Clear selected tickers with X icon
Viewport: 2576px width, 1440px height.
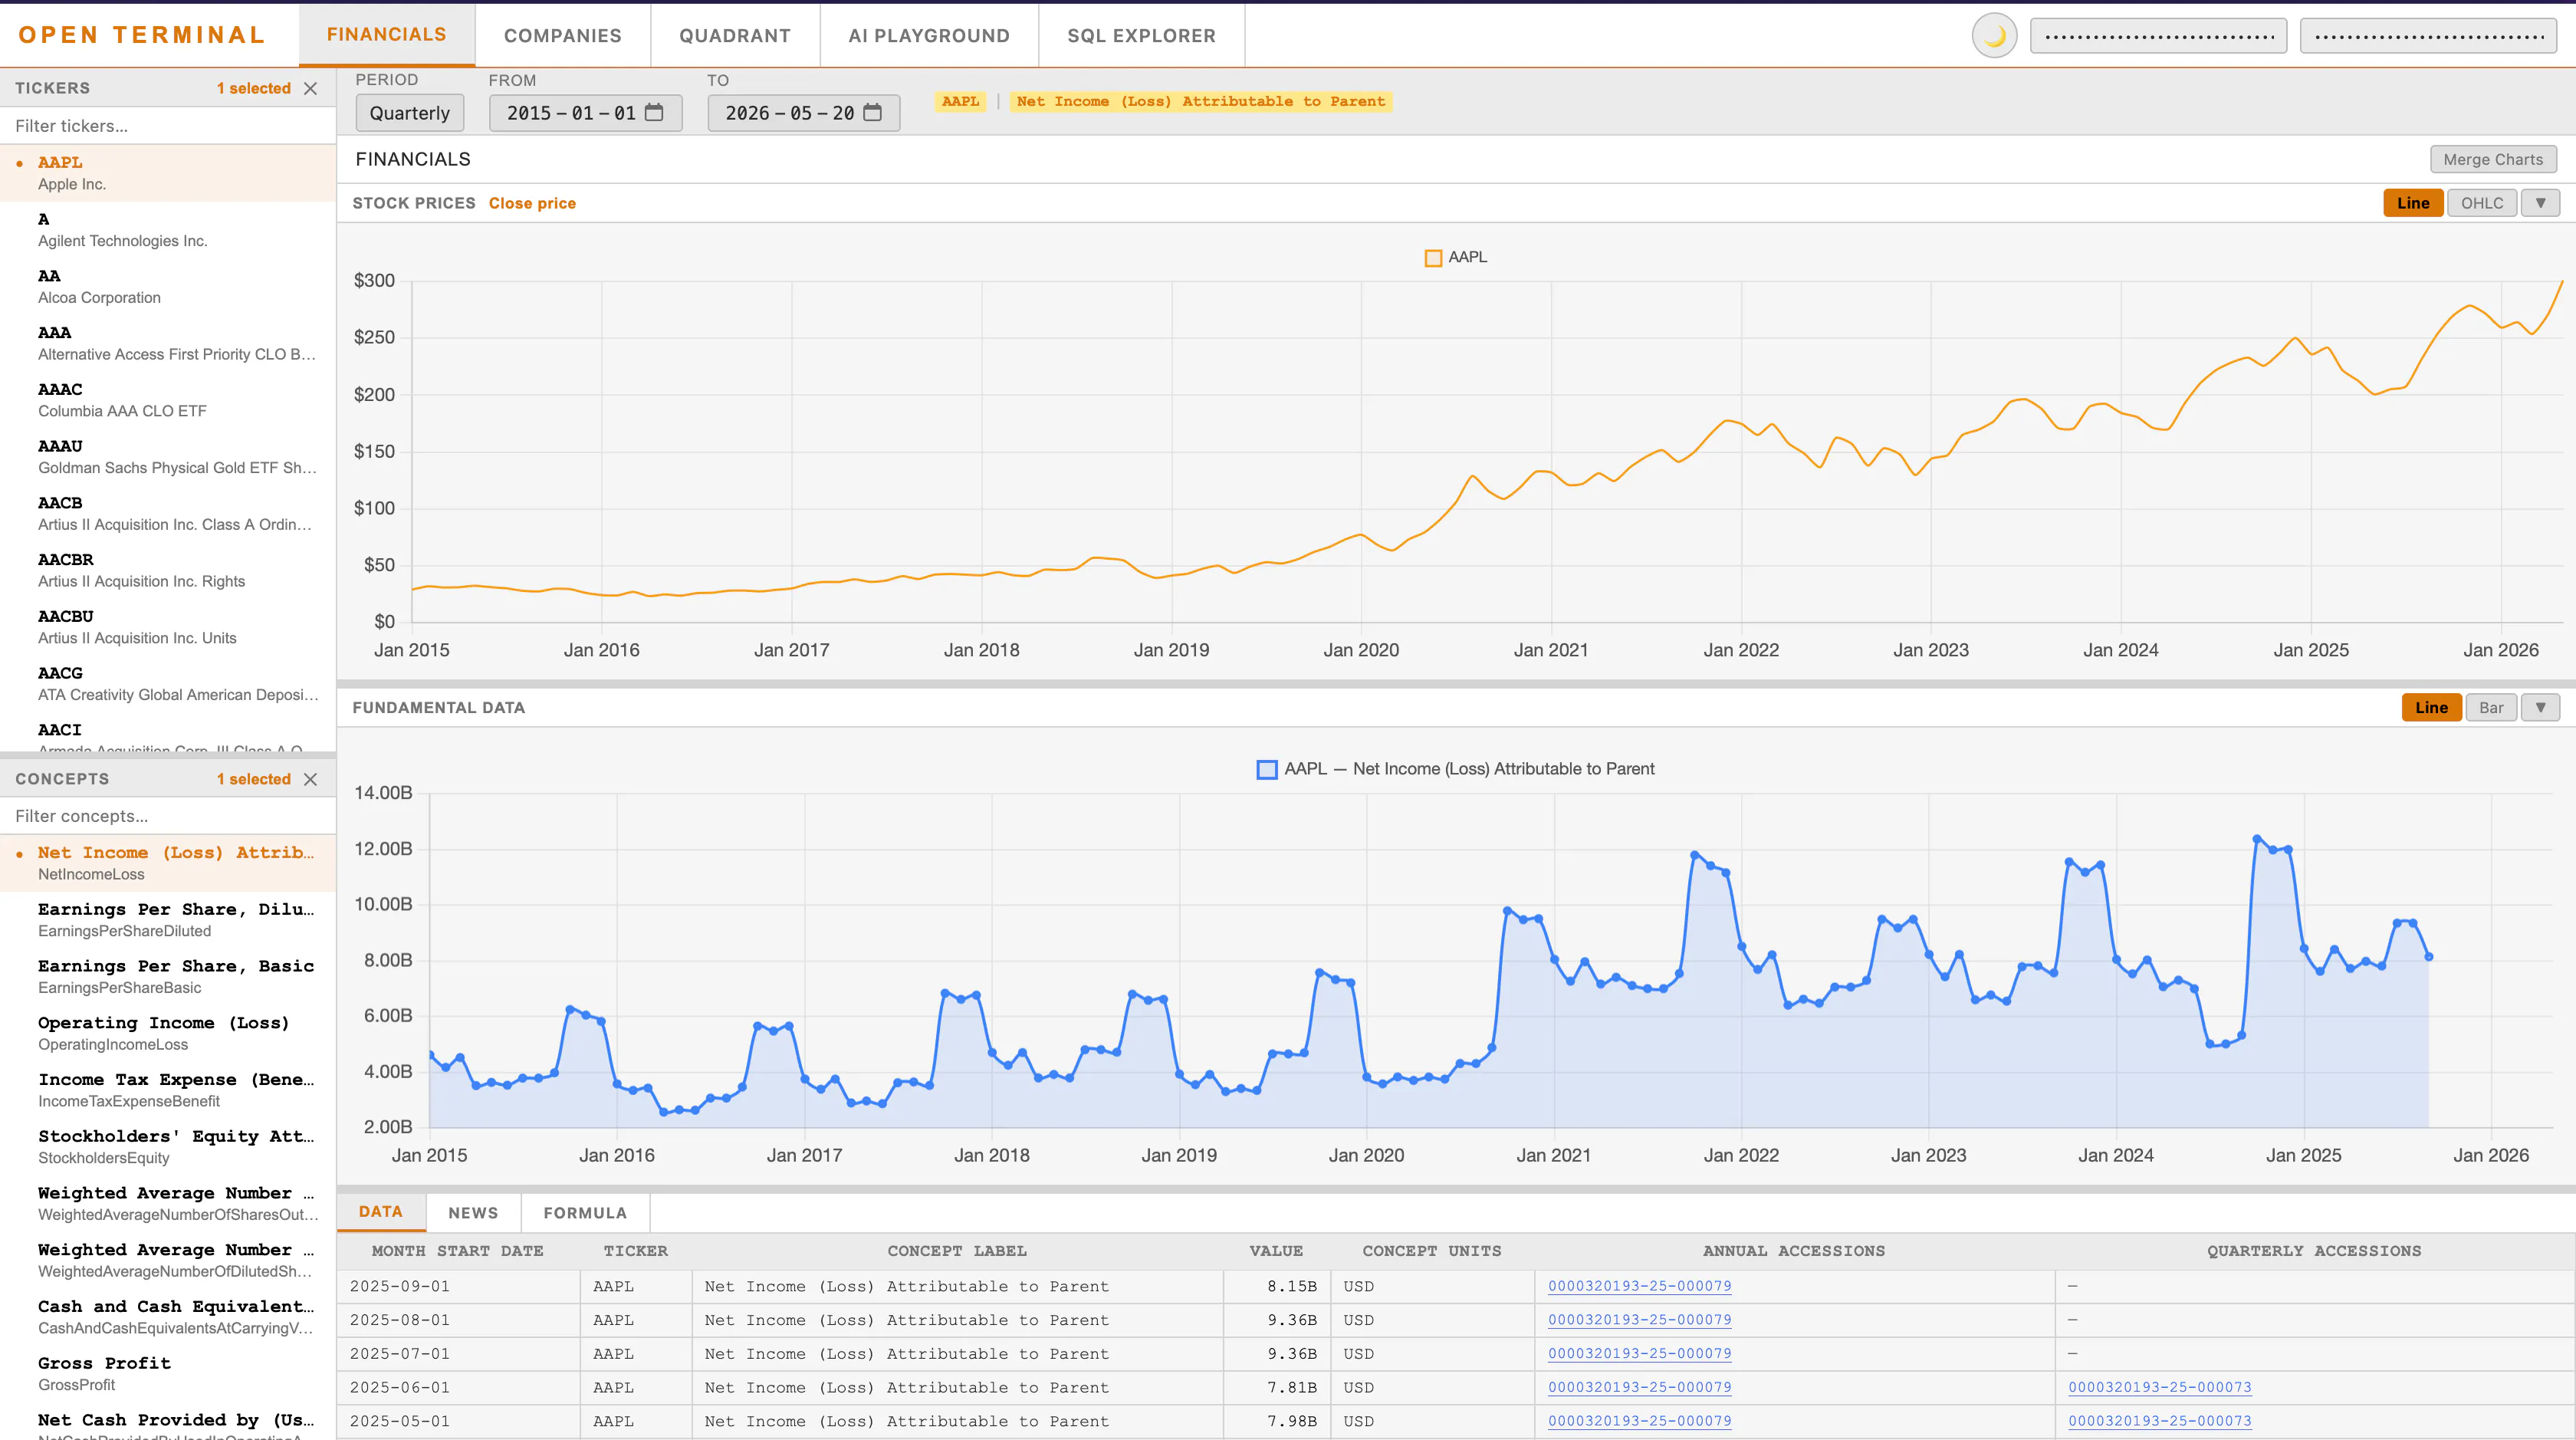tap(311, 88)
